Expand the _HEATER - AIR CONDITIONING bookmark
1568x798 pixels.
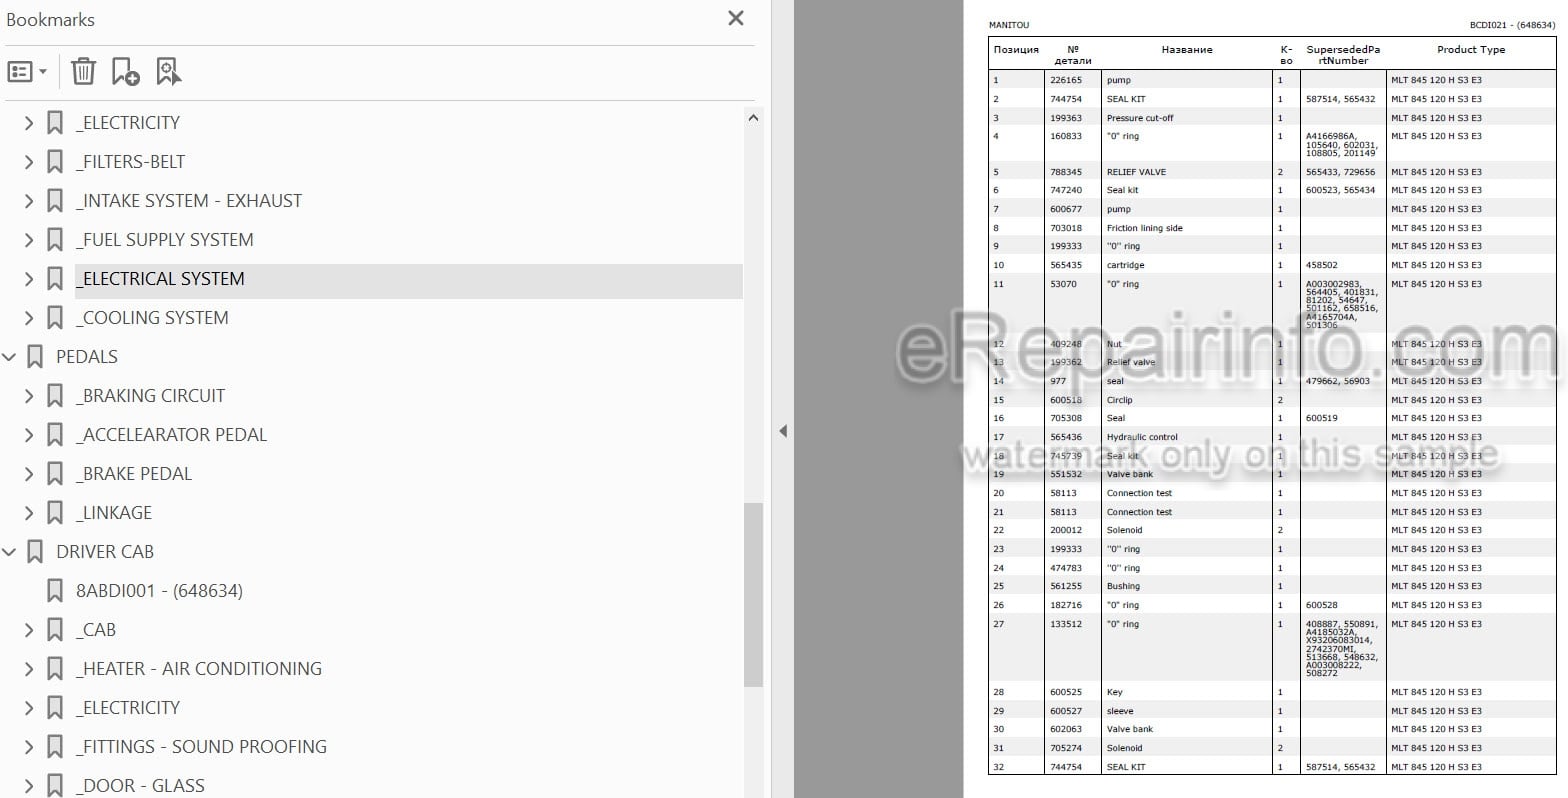[29, 669]
